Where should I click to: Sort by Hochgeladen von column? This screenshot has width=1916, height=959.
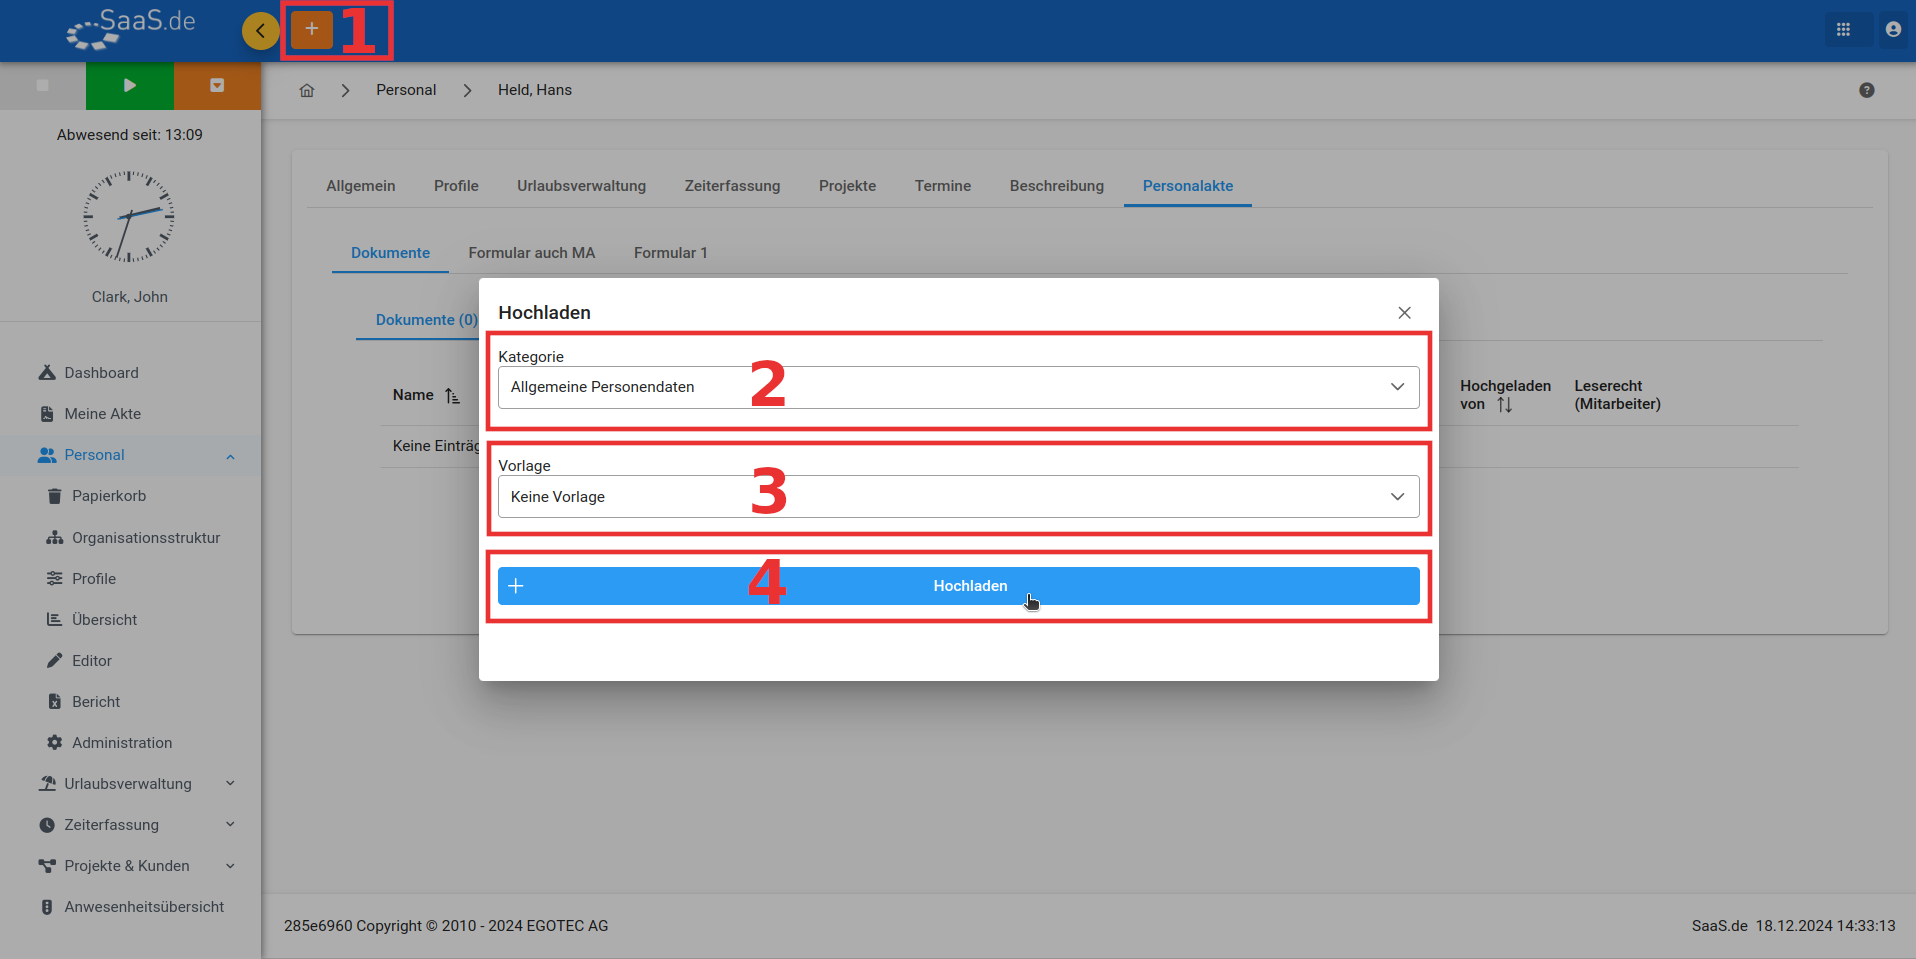point(1505,395)
